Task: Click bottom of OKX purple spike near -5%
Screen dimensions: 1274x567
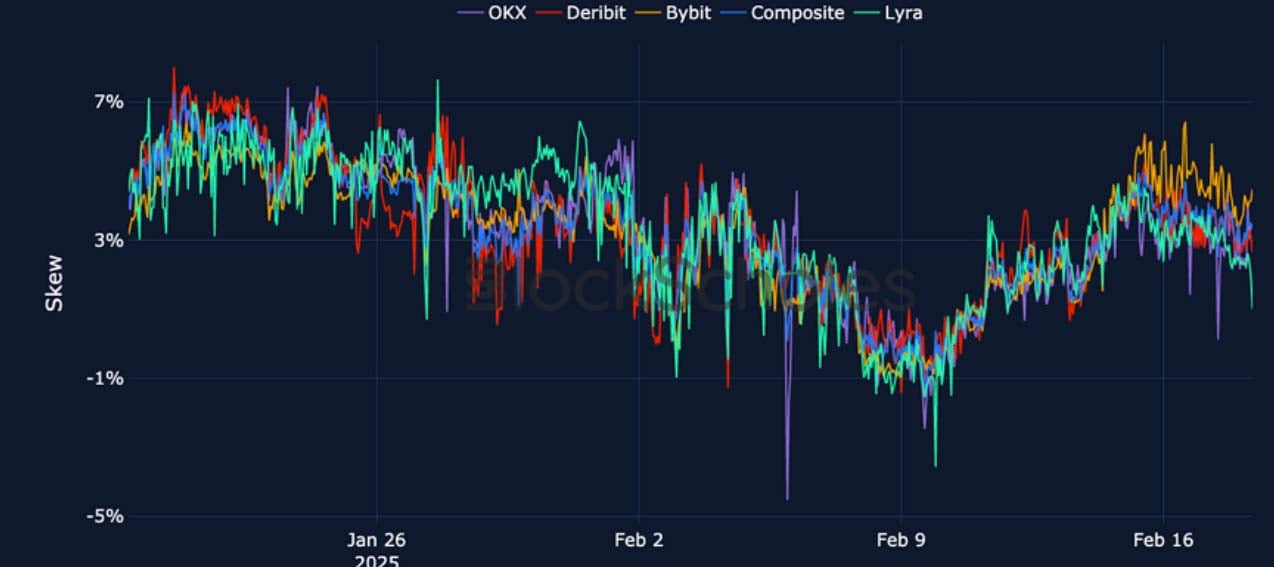Action: tap(787, 497)
